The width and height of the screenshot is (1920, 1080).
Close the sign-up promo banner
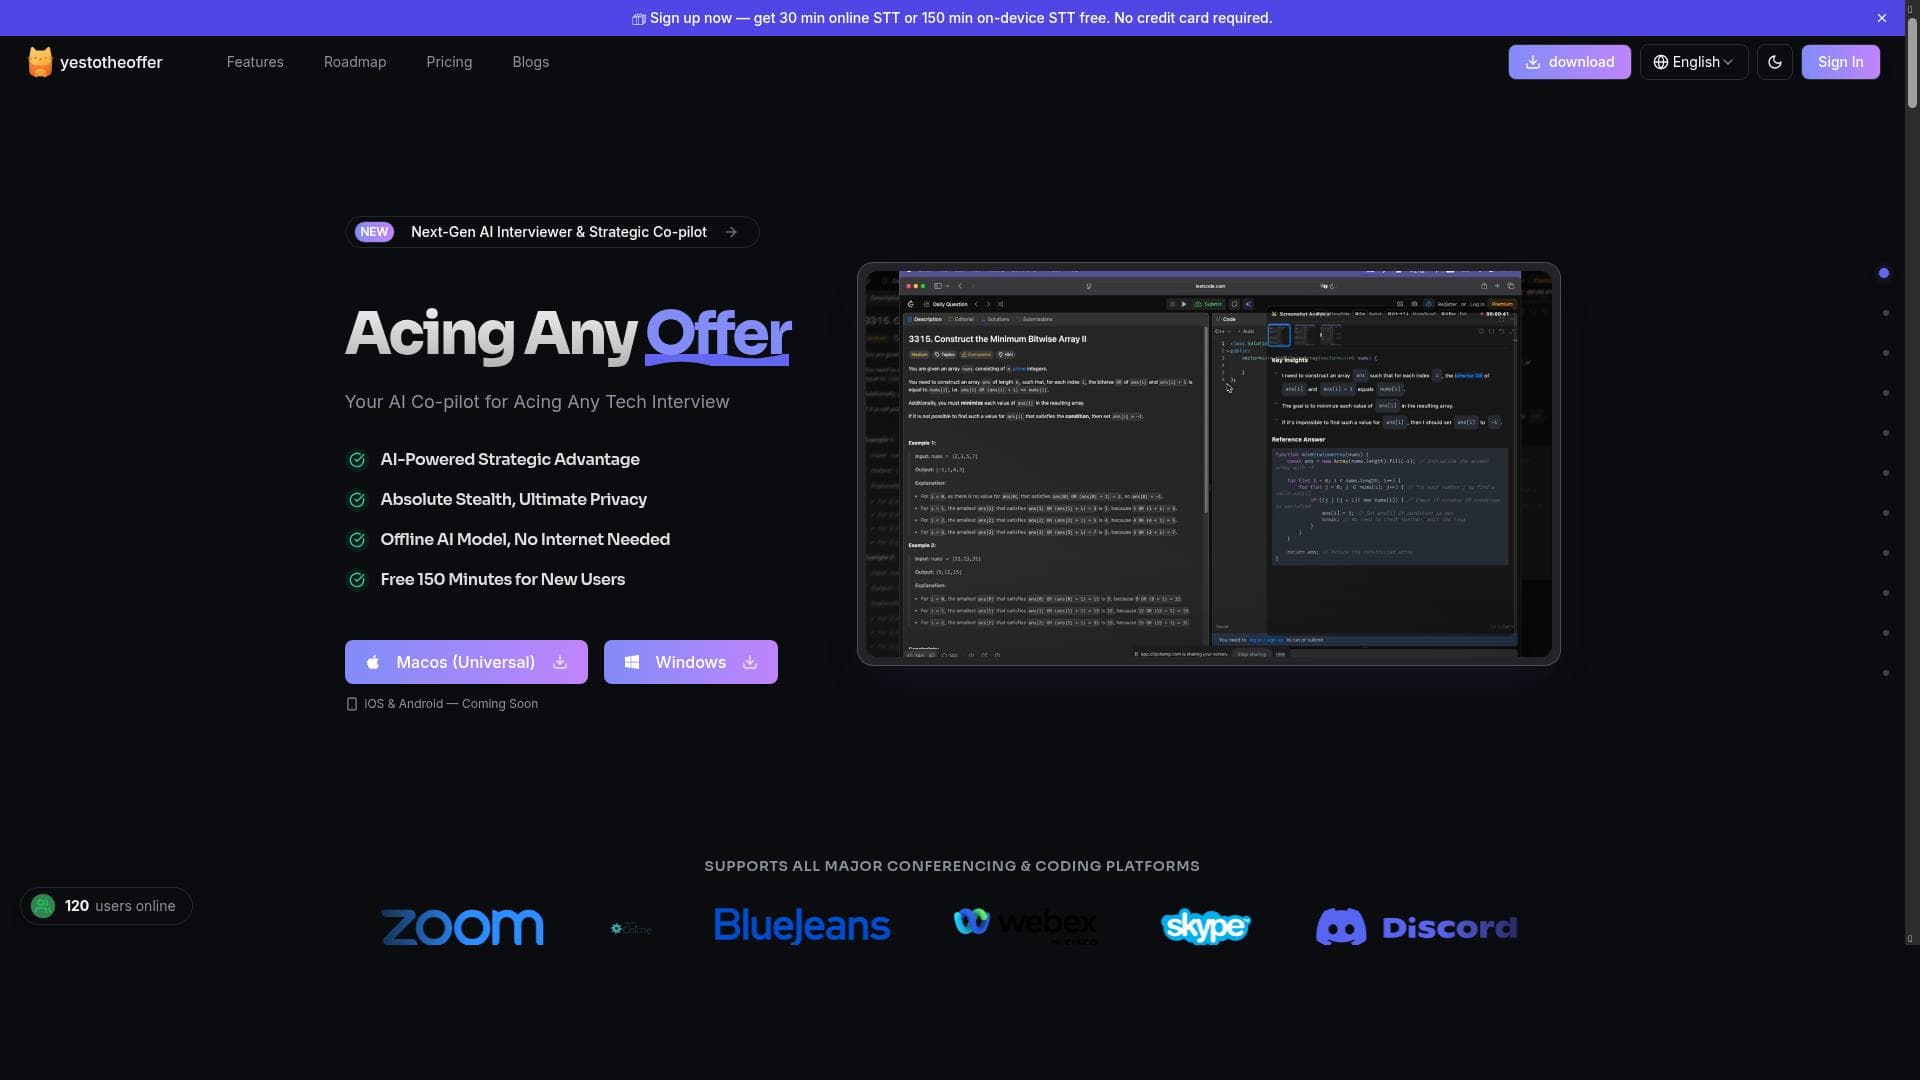coord(1882,18)
